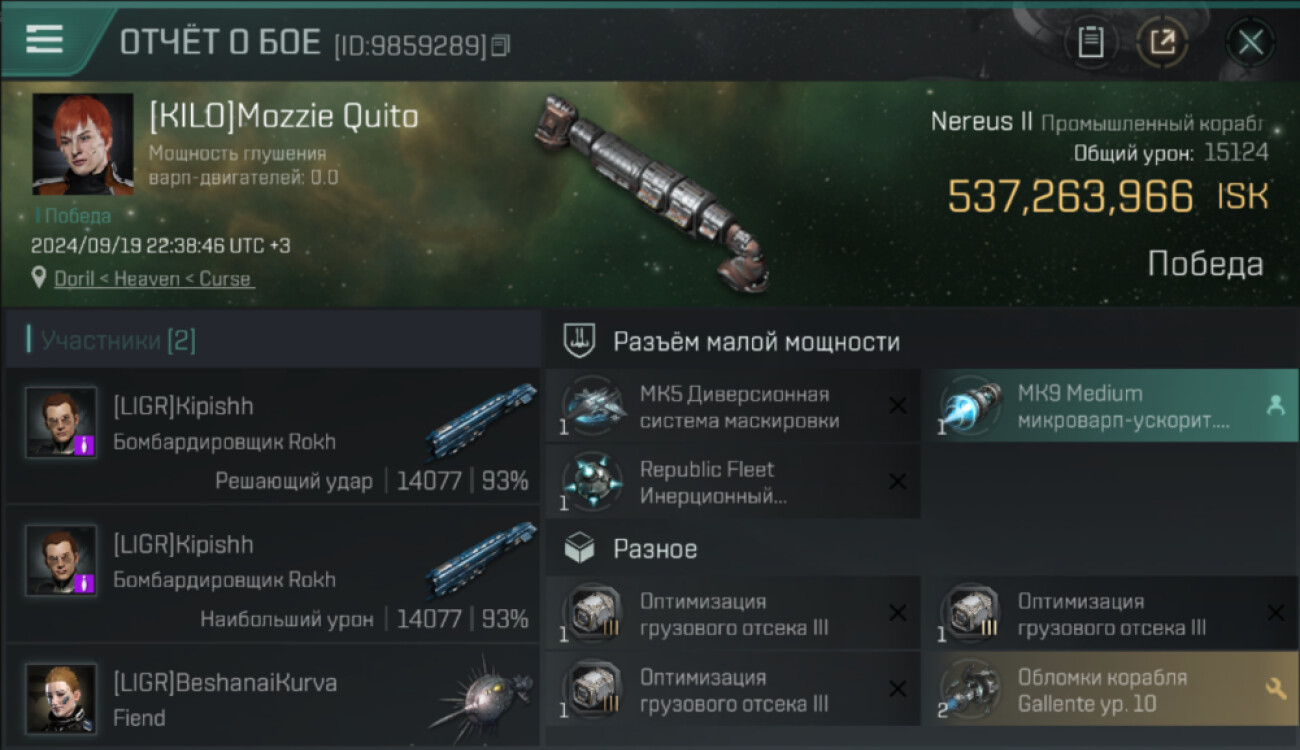Close the battle report window
1300x750 pixels.
pyautogui.click(x=1250, y=42)
